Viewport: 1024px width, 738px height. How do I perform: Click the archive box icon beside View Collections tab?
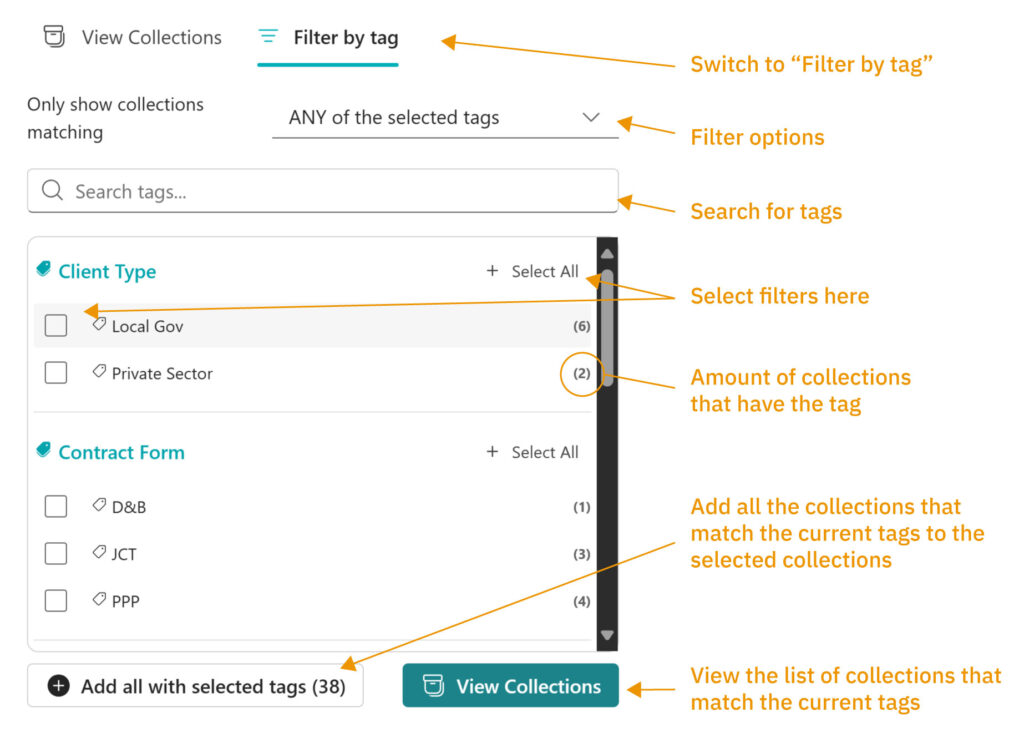click(x=54, y=37)
